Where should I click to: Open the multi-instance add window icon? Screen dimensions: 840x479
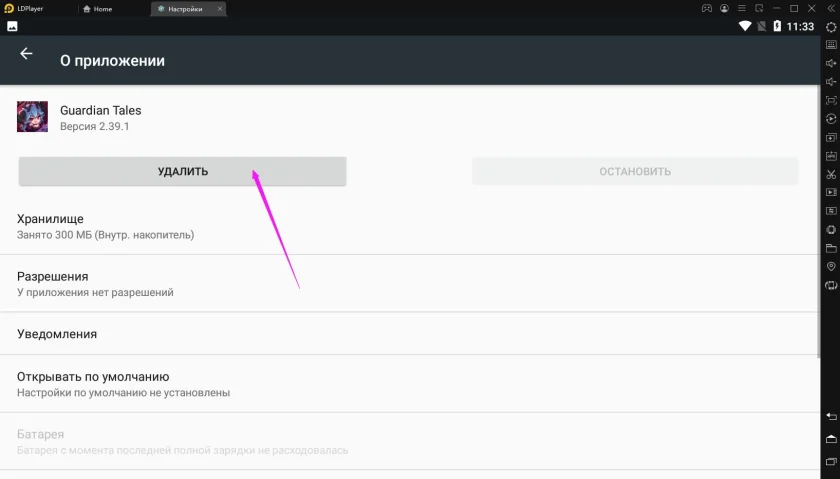point(831,138)
